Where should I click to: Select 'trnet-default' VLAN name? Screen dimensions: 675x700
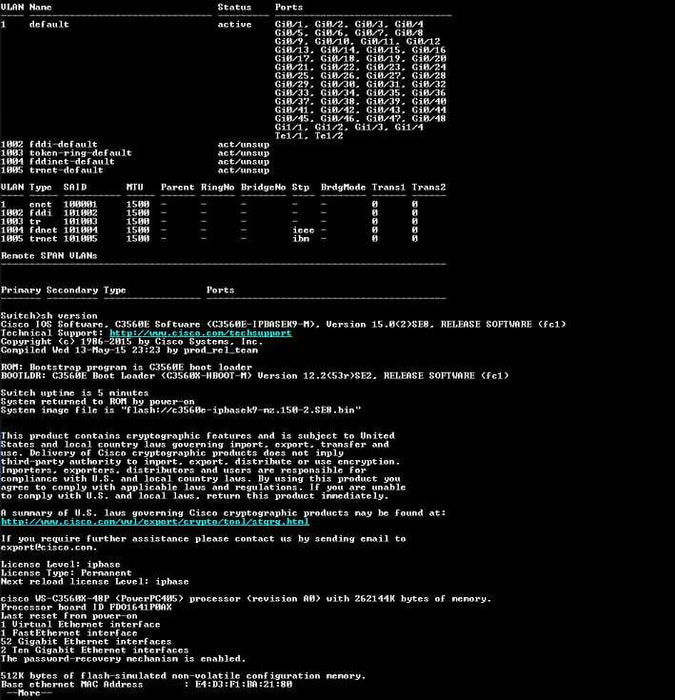point(66,170)
